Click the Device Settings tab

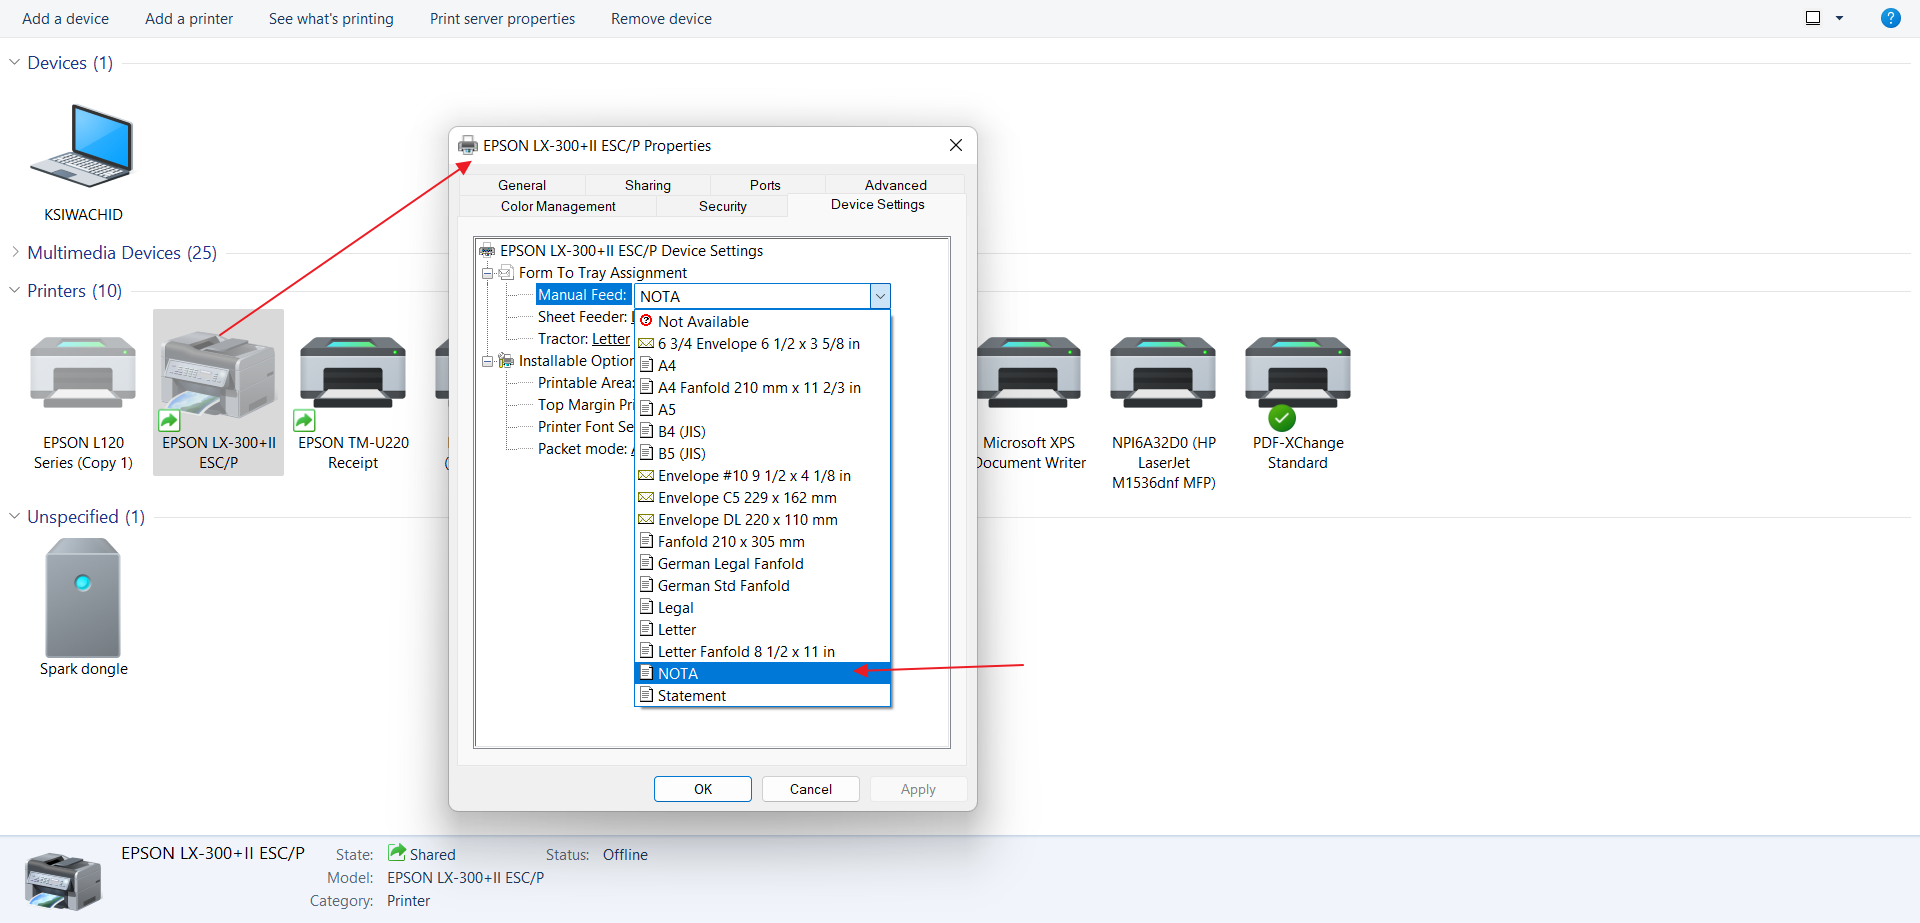pos(878,205)
